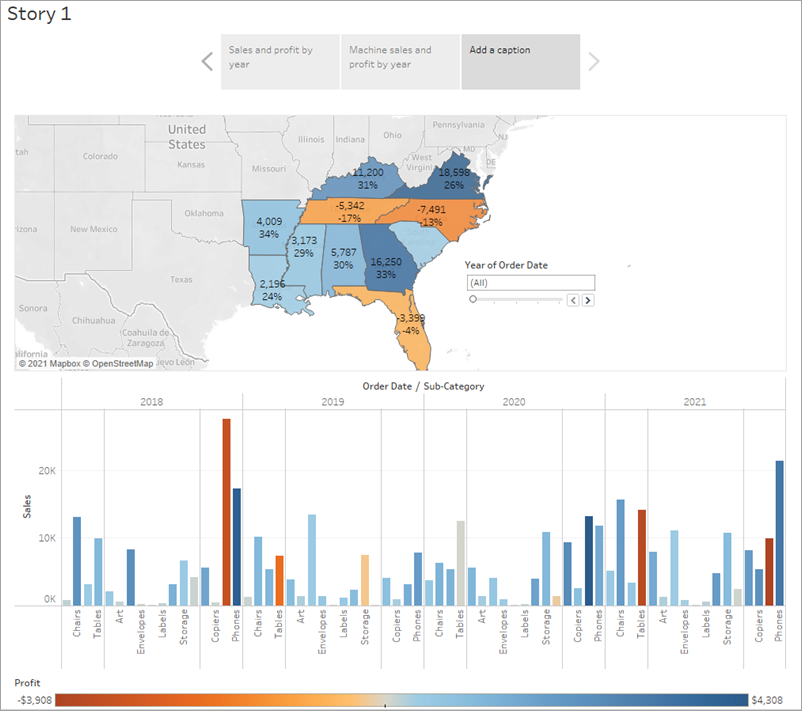The height and width of the screenshot is (711, 802).
Task: Click the right story navigation arrow
Action: click(x=594, y=61)
